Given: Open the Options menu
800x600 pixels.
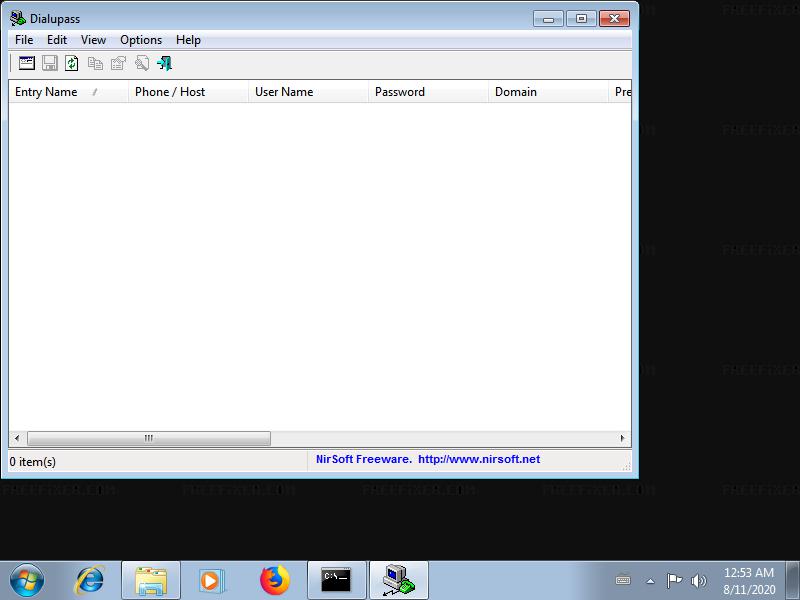Looking at the screenshot, I should [x=141, y=40].
